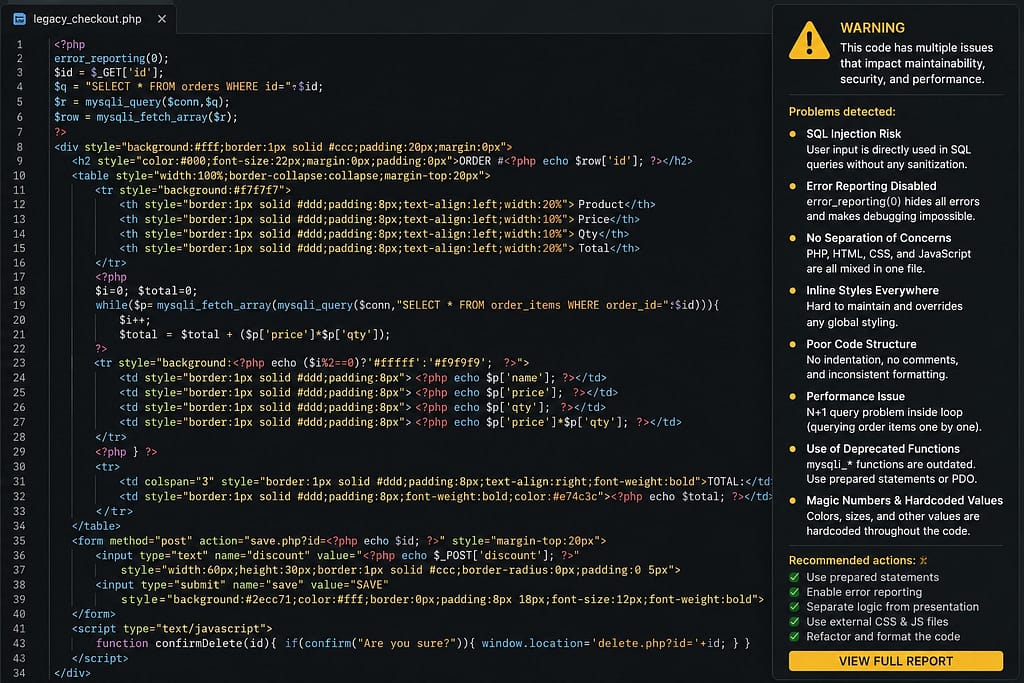Click the PHP file icon on the tab
Viewport: 1024px width, 683px height.
pyautogui.click(x=20, y=19)
